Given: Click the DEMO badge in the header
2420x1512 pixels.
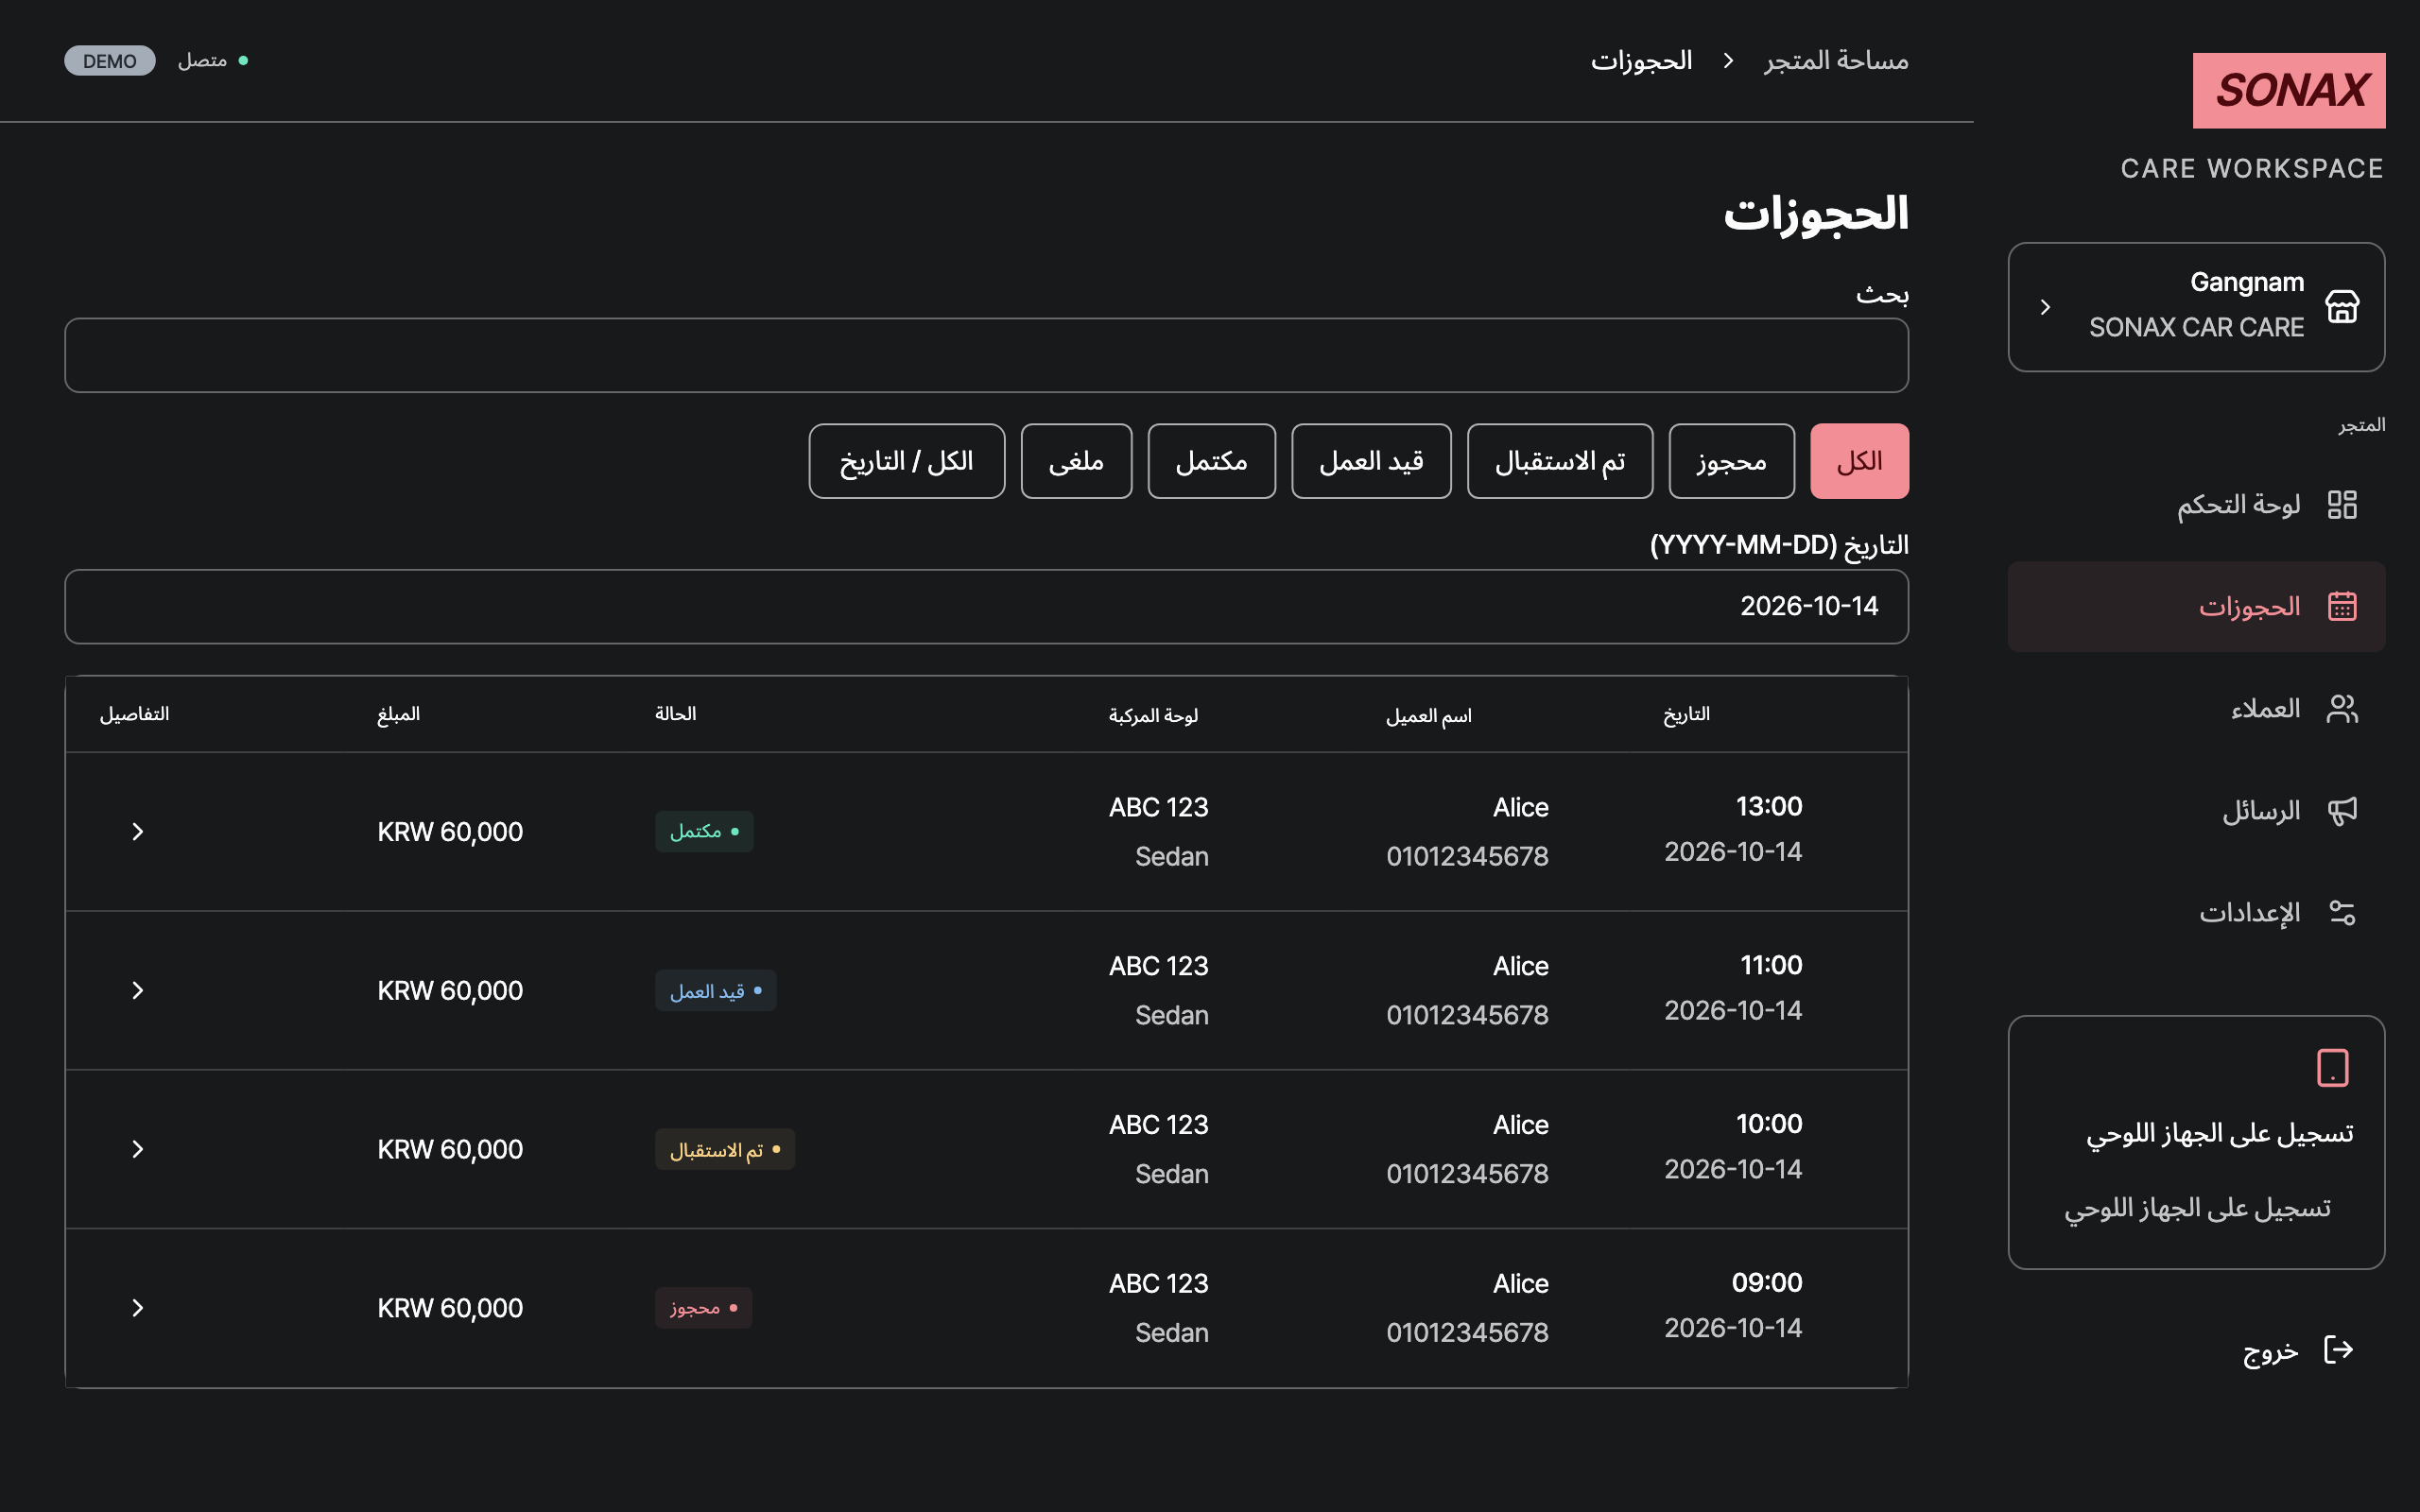Looking at the screenshot, I should click(x=110, y=61).
